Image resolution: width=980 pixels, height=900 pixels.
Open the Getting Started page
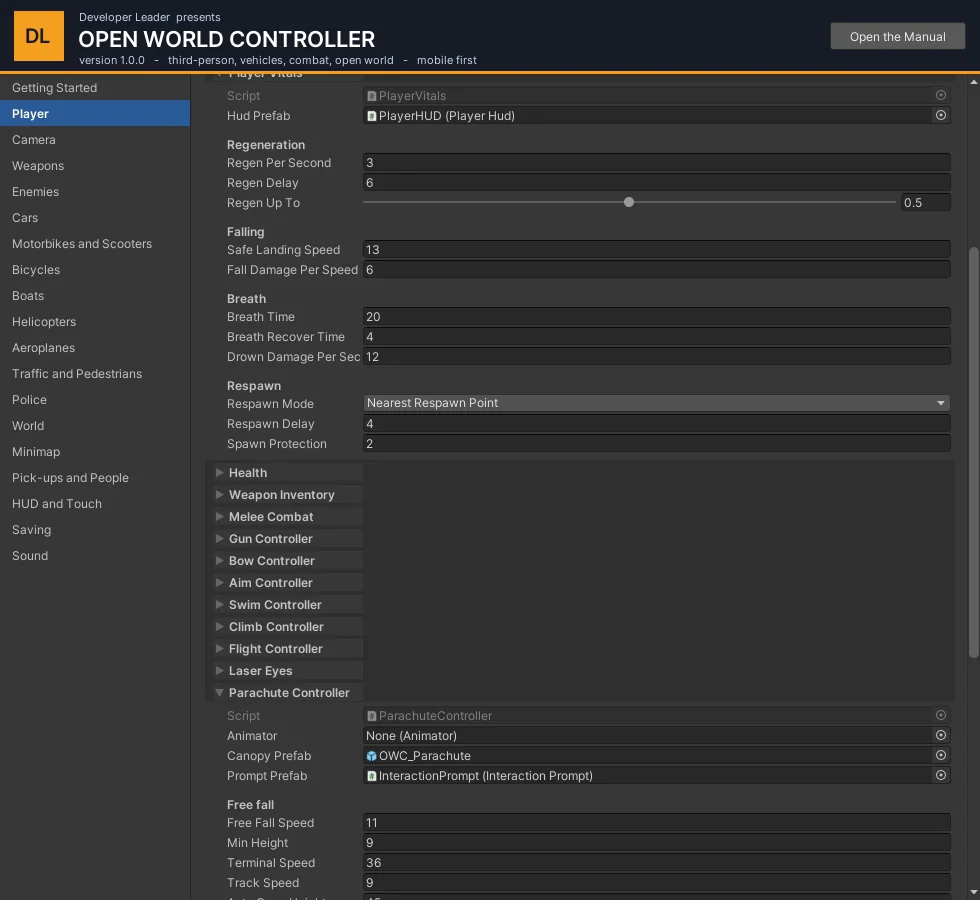pos(95,88)
